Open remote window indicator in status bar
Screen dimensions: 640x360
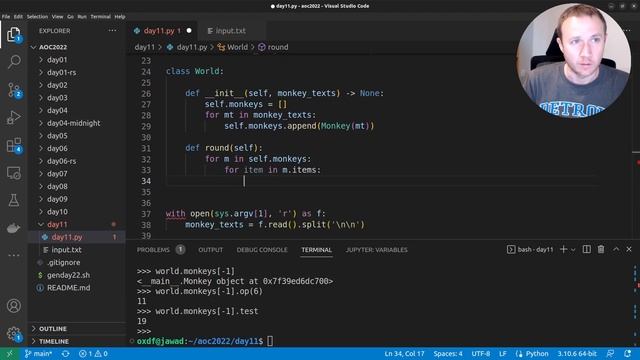click(x=9, y=354)
